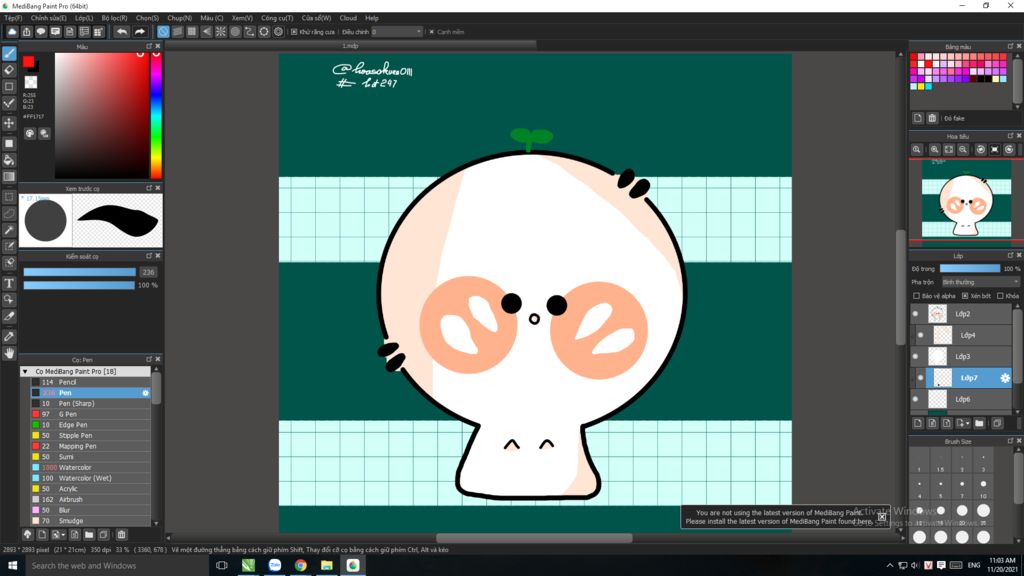The image size is (1024, 576).
Task: Add a new layer via first layer button
Action: point(918,423)
